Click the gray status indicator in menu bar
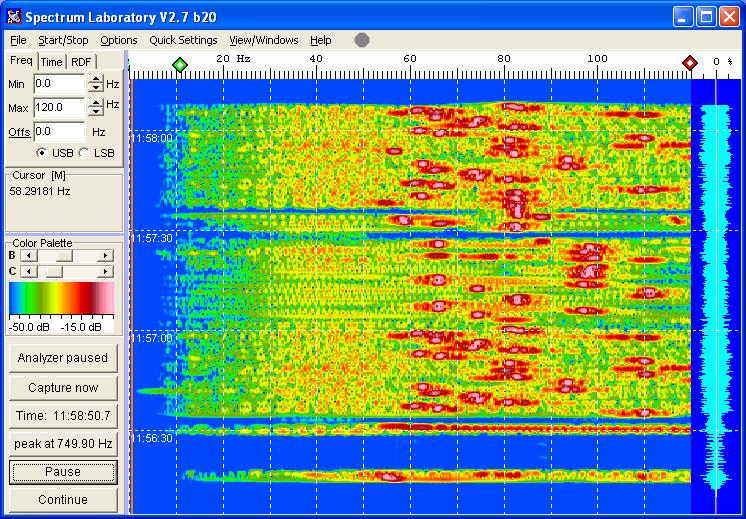The height and width of the screenshot is (519, 746). coord(362,40)
